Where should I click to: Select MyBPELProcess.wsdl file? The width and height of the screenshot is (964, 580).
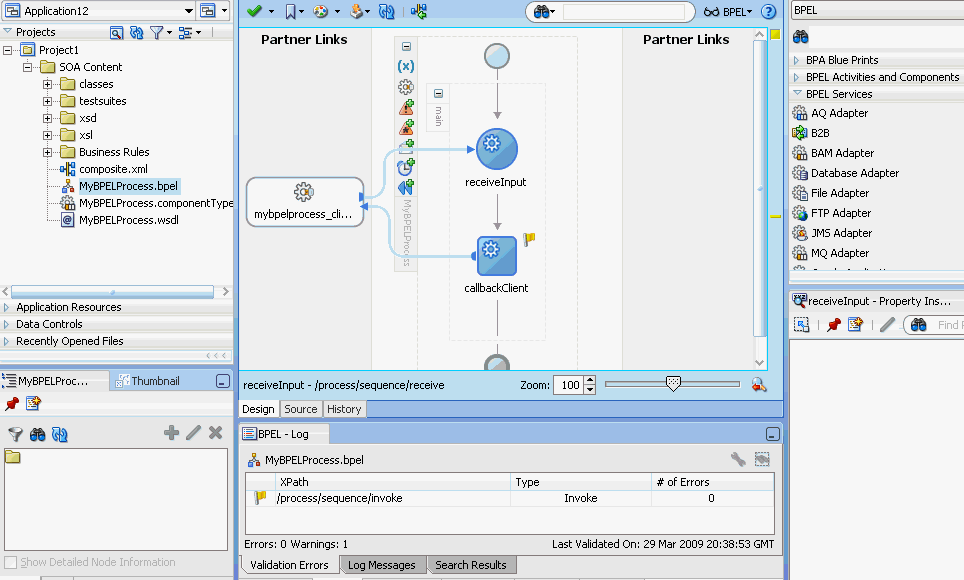(128, 220)
